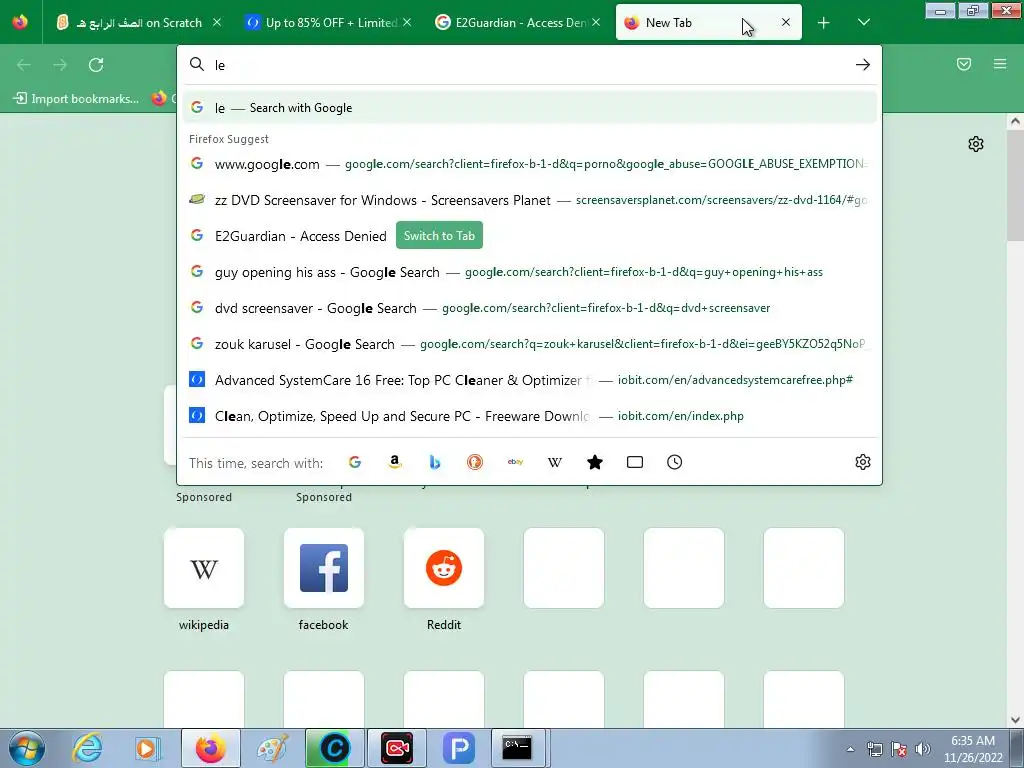Viewport: 1024px width, 768px height.
Task: Open Firefox View pinned icon
Action: pyautogui.click(x=20, y=22)
